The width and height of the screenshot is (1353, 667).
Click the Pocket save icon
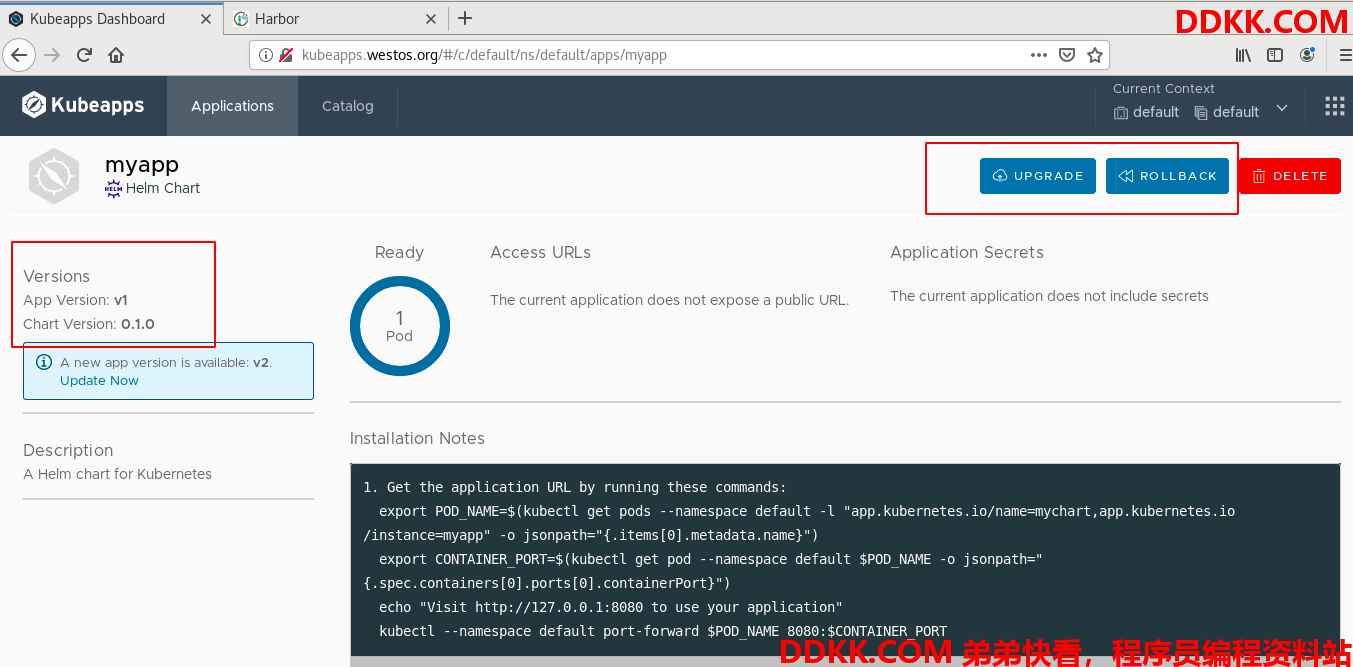click(1067, 55)
